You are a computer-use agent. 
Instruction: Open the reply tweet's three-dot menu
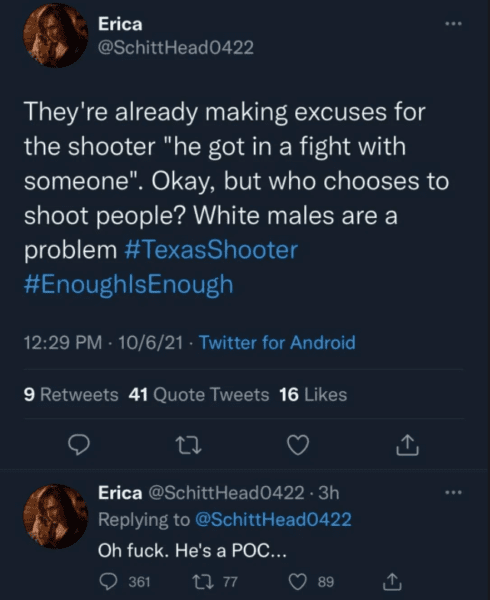tap(454, 492)
